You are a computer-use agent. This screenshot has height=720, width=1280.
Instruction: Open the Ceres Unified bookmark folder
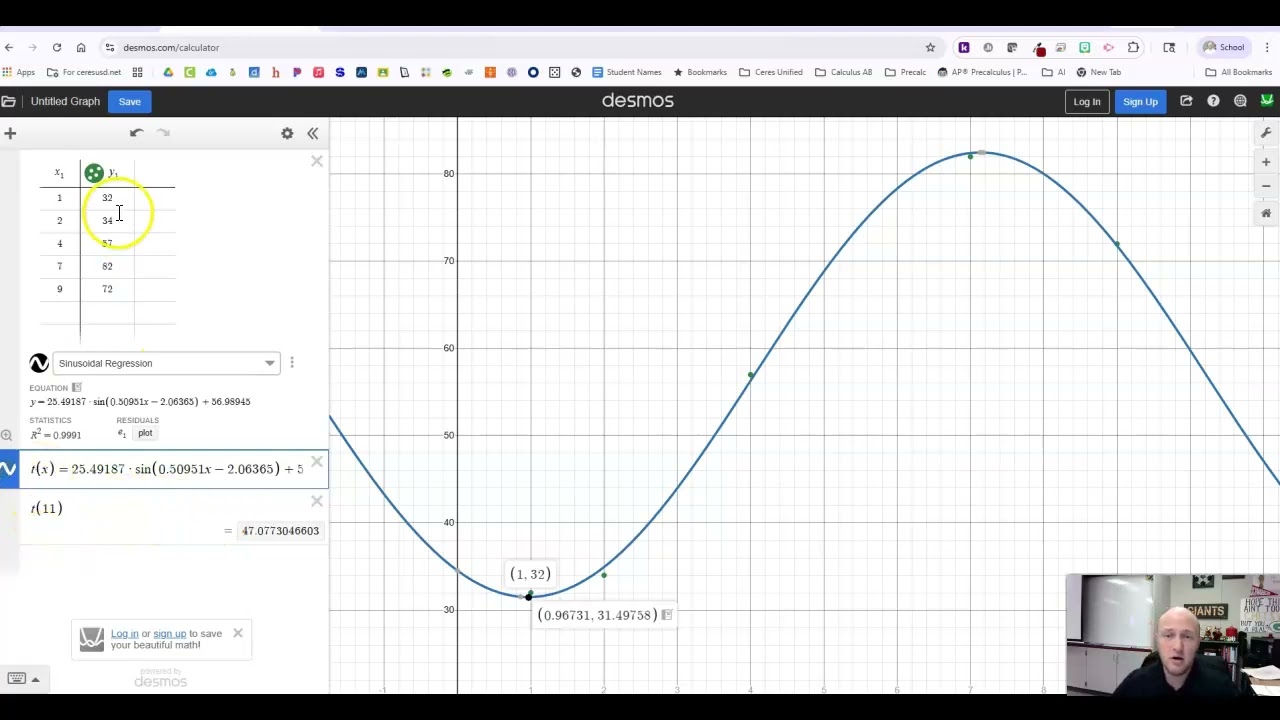coord(771,72)
